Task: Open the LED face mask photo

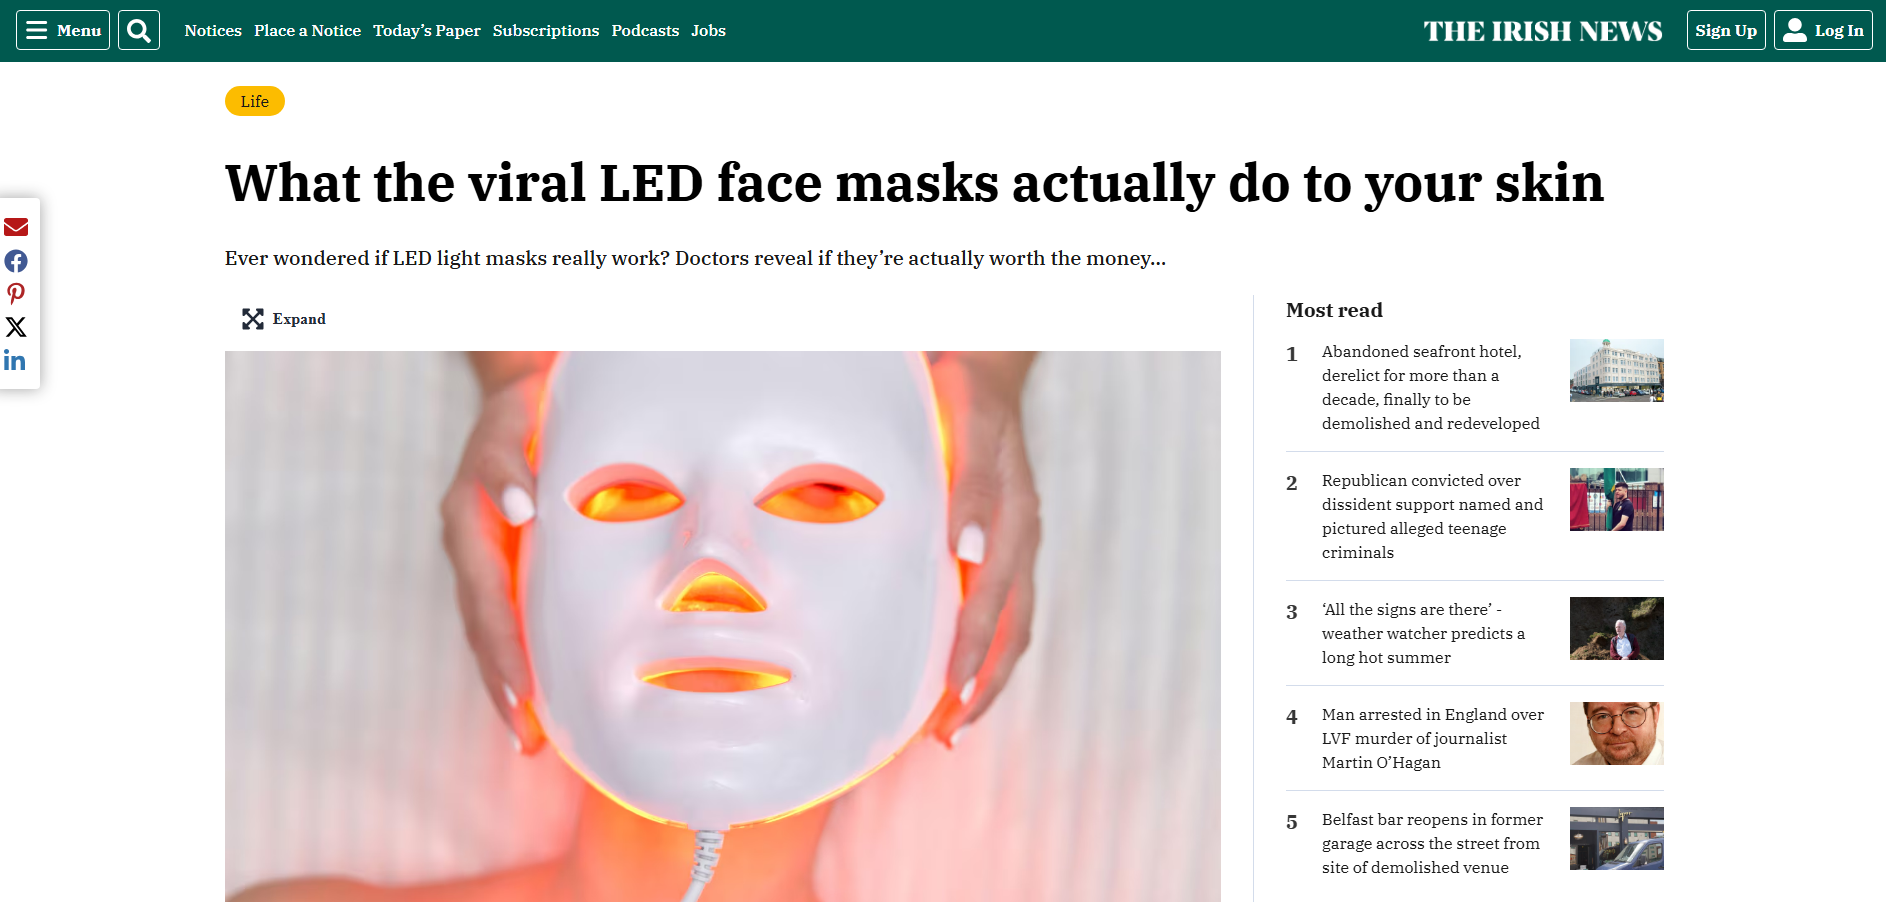Action: tap(722, 626)
